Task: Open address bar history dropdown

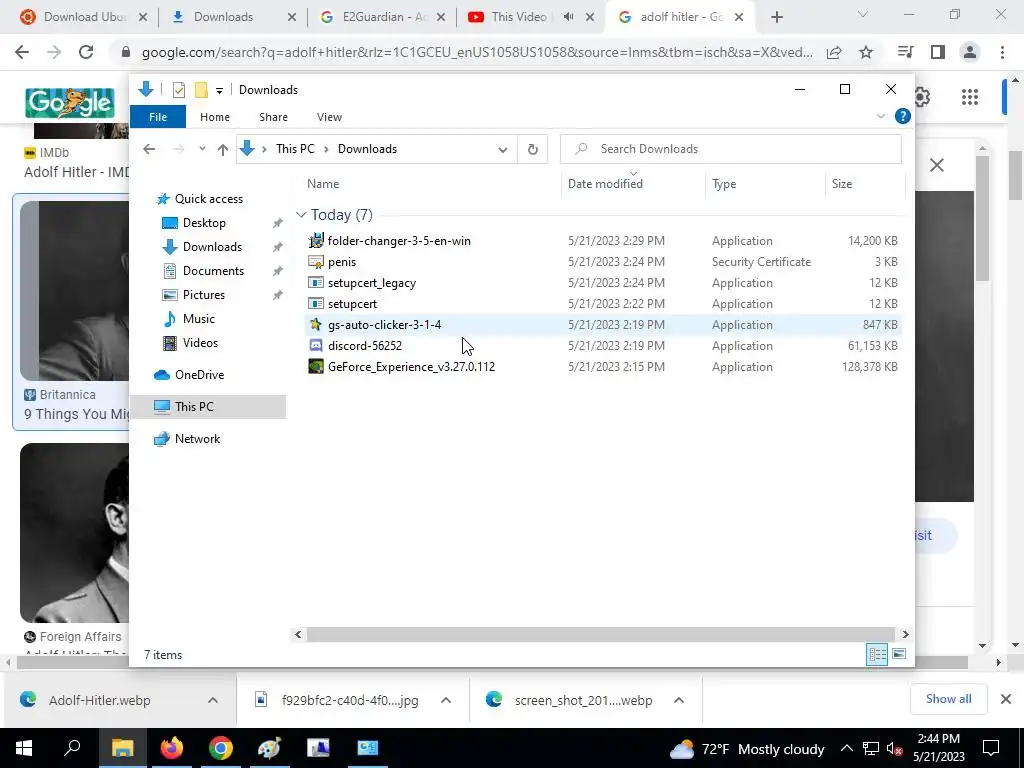Action: [x=502, y=150]
